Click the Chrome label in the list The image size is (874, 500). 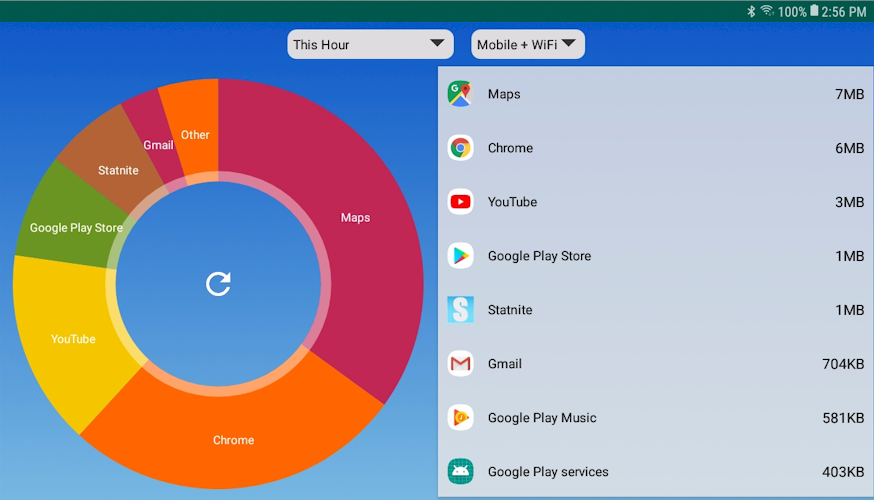coord(510,148)
